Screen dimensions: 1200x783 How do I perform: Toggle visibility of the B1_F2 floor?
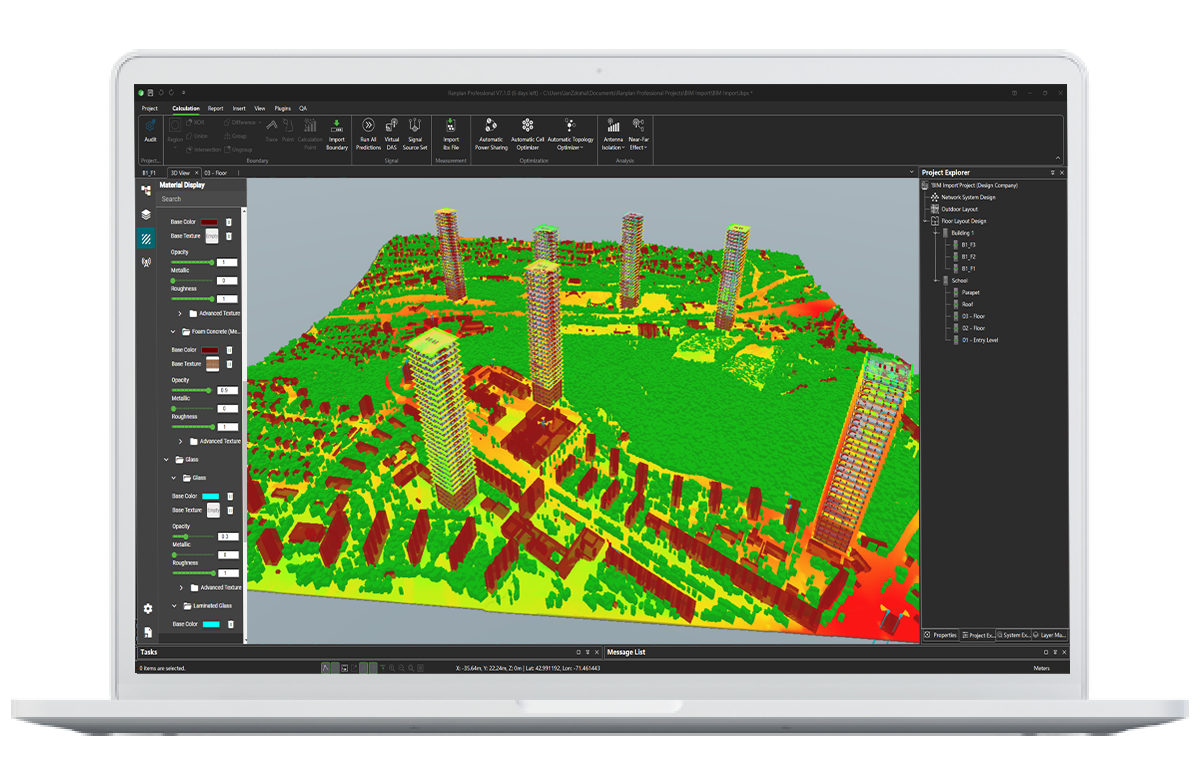(x=956, y=255)
